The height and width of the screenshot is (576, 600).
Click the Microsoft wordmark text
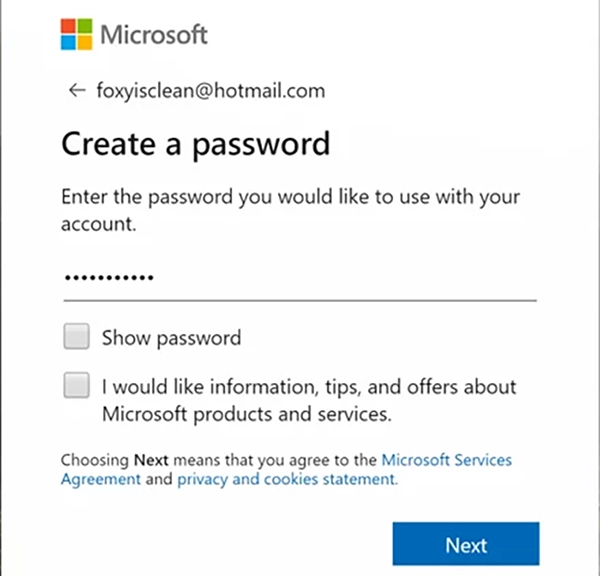coord(154,35)
